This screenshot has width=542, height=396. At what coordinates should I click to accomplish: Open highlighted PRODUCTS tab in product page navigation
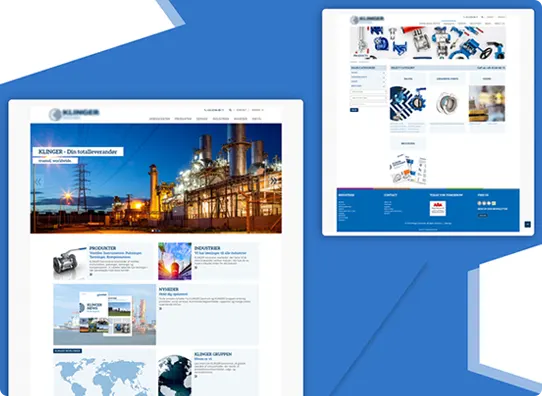click(x=449, y=23)
